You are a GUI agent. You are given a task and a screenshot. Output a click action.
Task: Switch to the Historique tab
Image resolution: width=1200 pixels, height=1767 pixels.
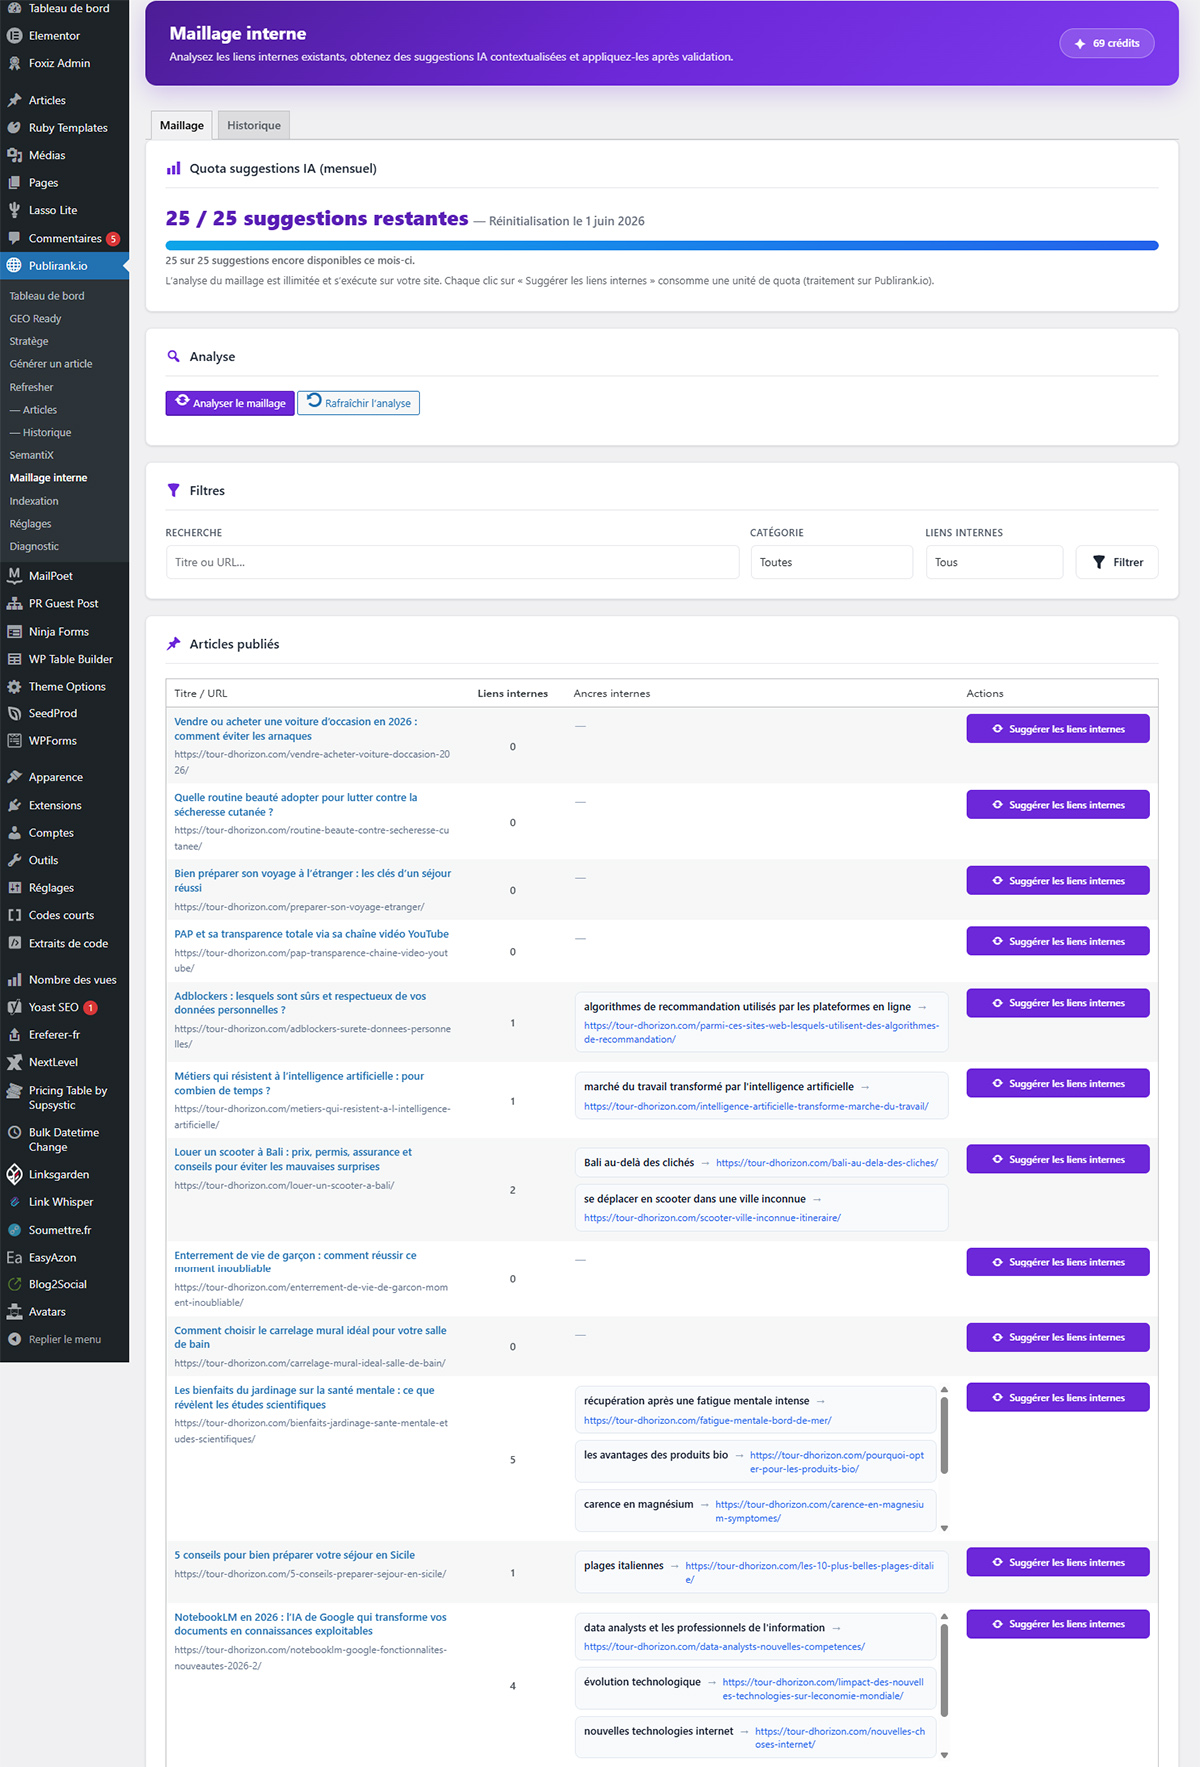click(x=254, y=125)
